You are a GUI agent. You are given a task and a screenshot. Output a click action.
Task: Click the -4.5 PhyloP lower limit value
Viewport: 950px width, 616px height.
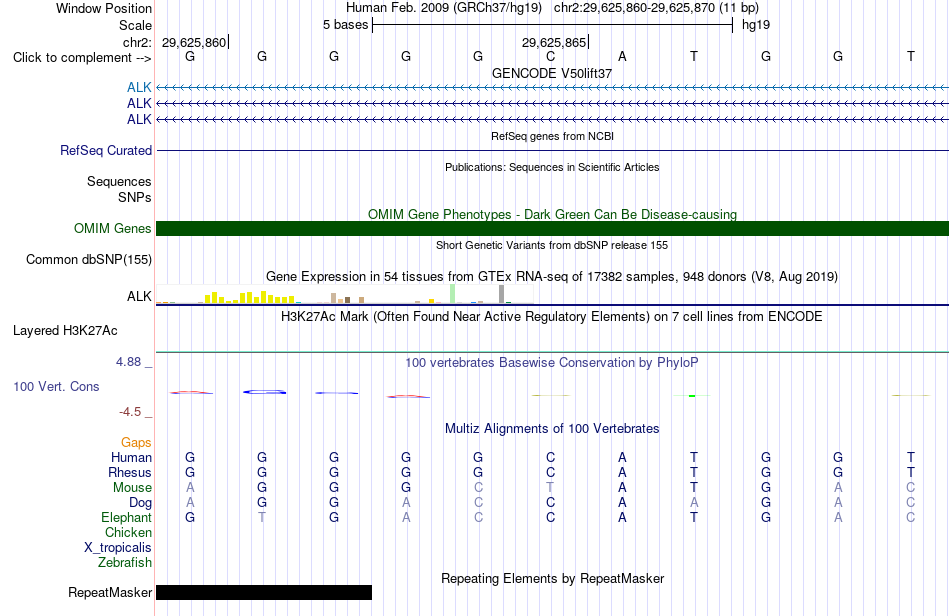tap(130, 412)
